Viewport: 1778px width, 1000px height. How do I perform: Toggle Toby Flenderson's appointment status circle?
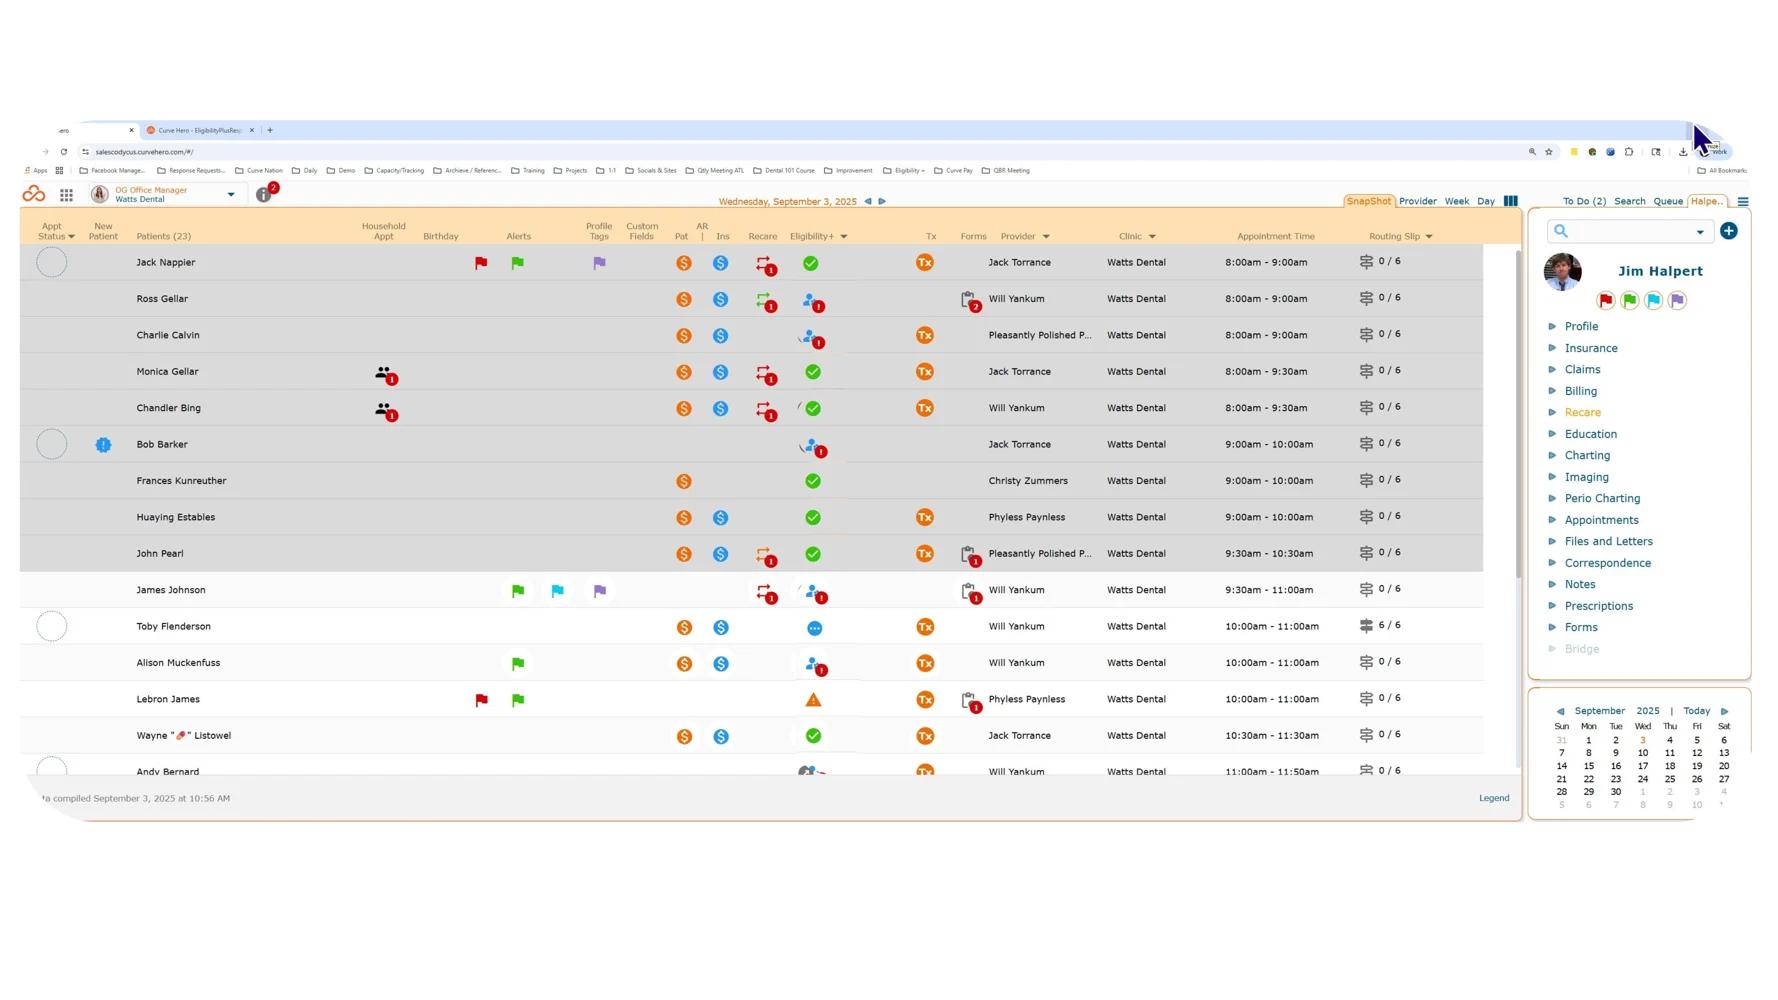[x=52, y=626]
